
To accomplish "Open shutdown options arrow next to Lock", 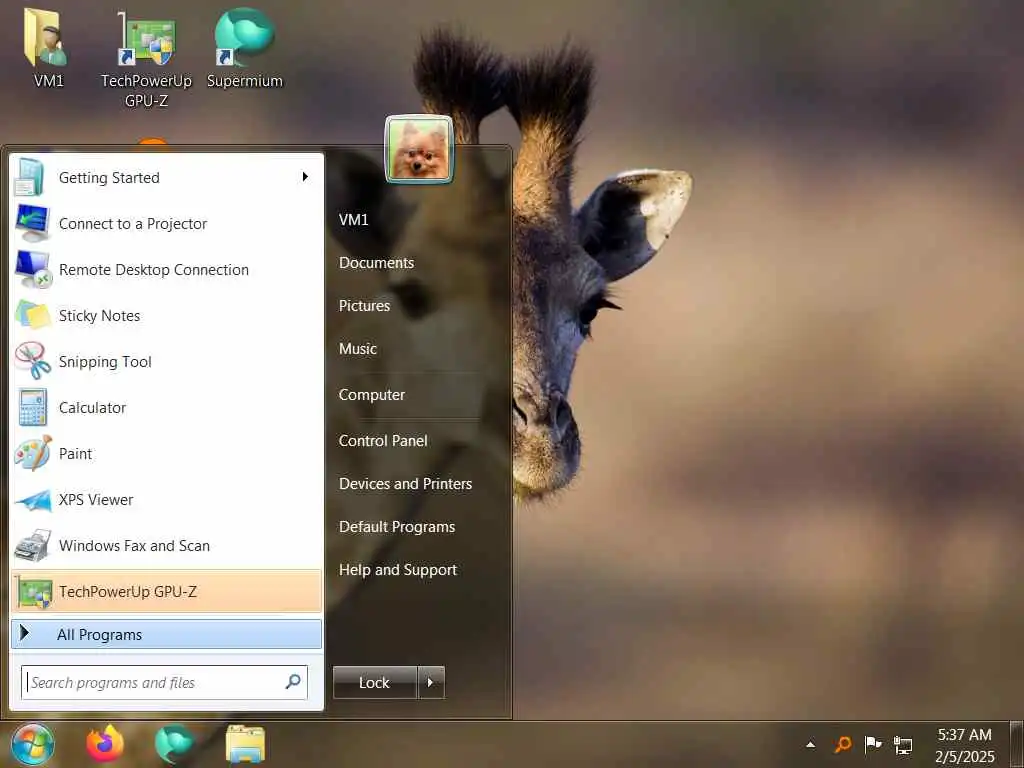I will coord(431,682).
